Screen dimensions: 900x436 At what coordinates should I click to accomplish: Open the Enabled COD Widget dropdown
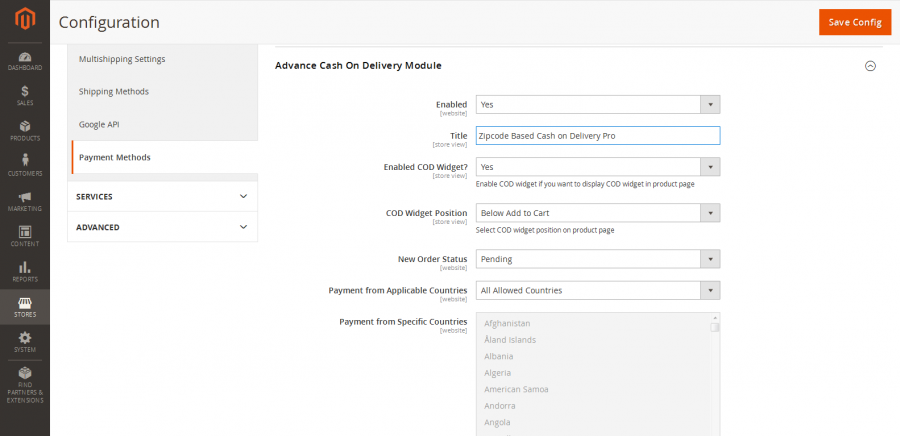point(597,167)
